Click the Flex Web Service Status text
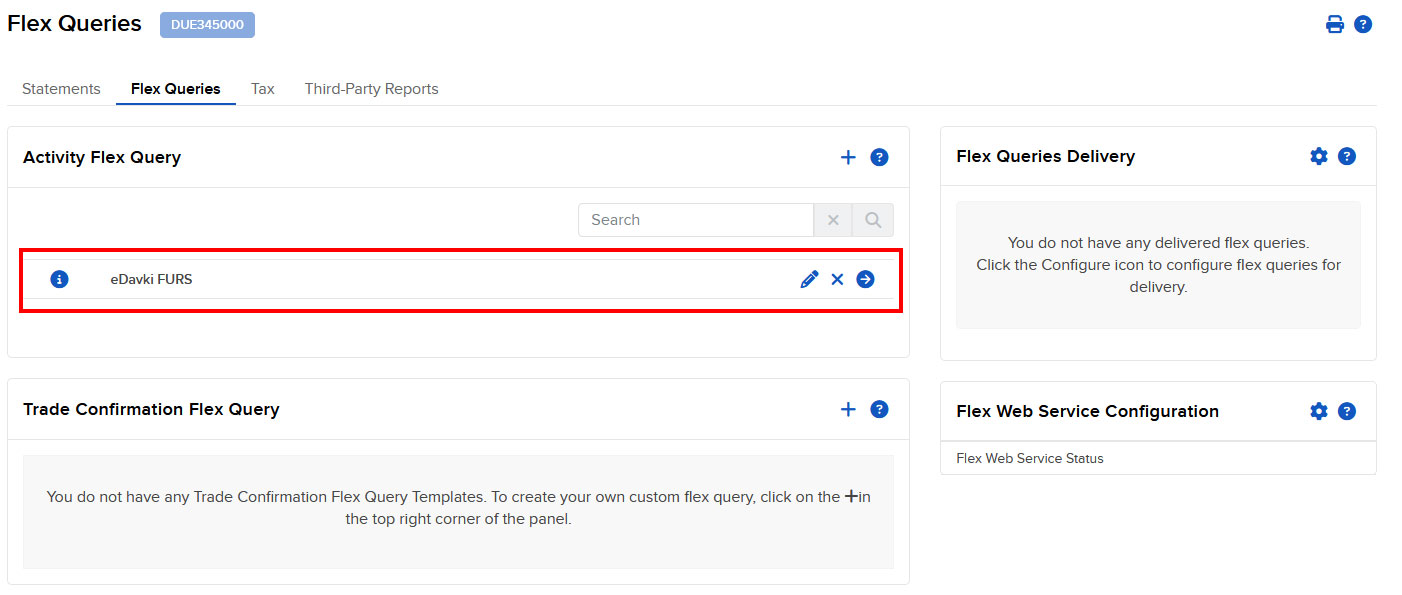1402x595 pixels. click(x=1030, y=458)
